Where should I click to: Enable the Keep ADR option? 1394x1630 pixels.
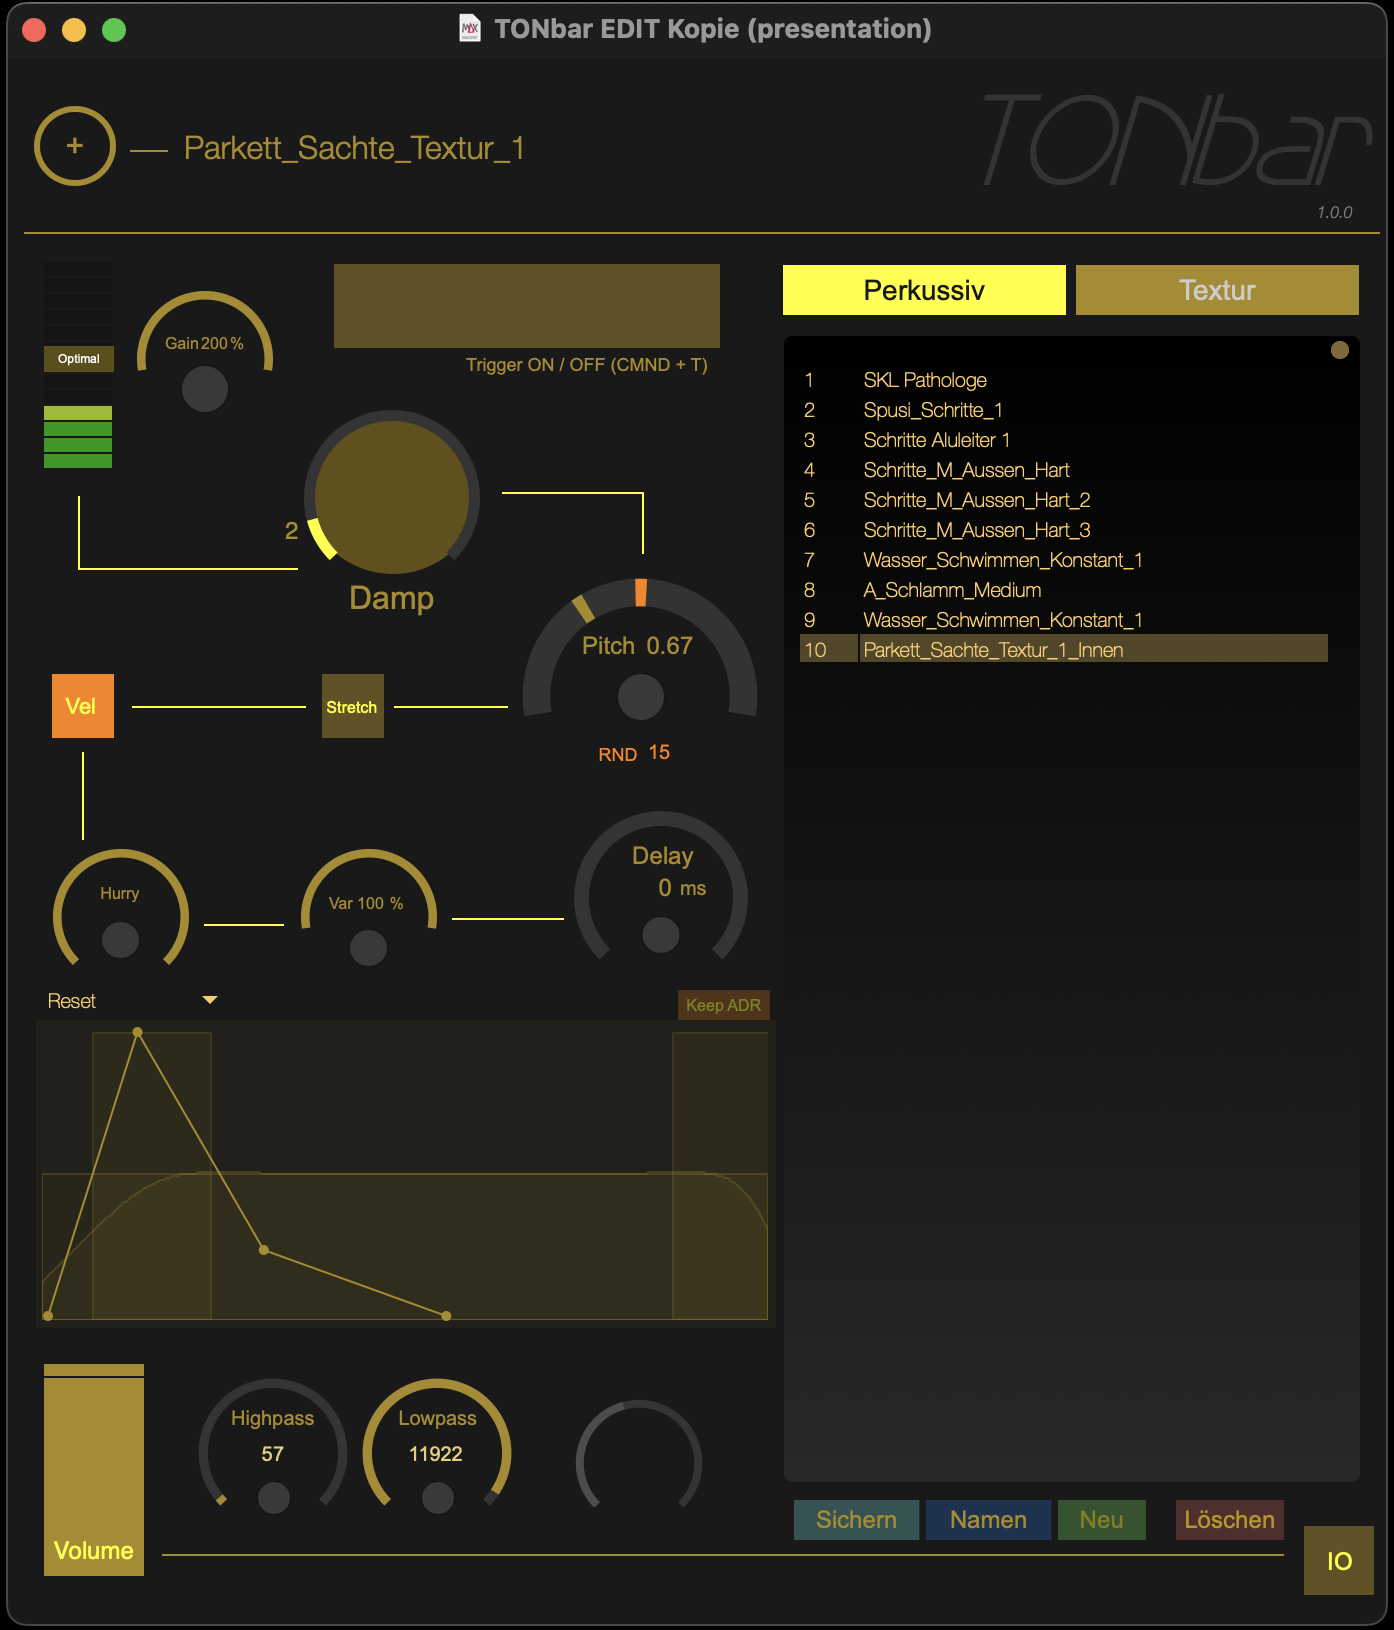[x=723, y=1005]
